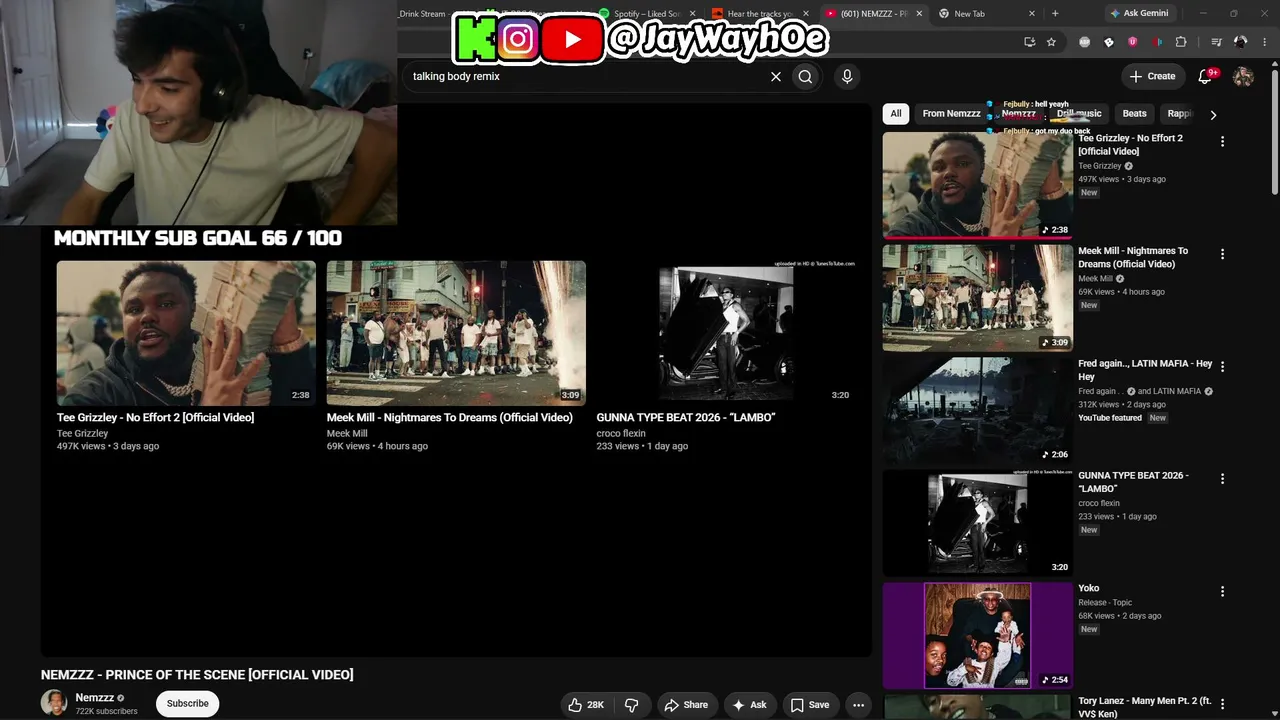This screenshot has height=720, width=1280.
Task: Open the Nemzzz channel name link
Action: [95, 698]
